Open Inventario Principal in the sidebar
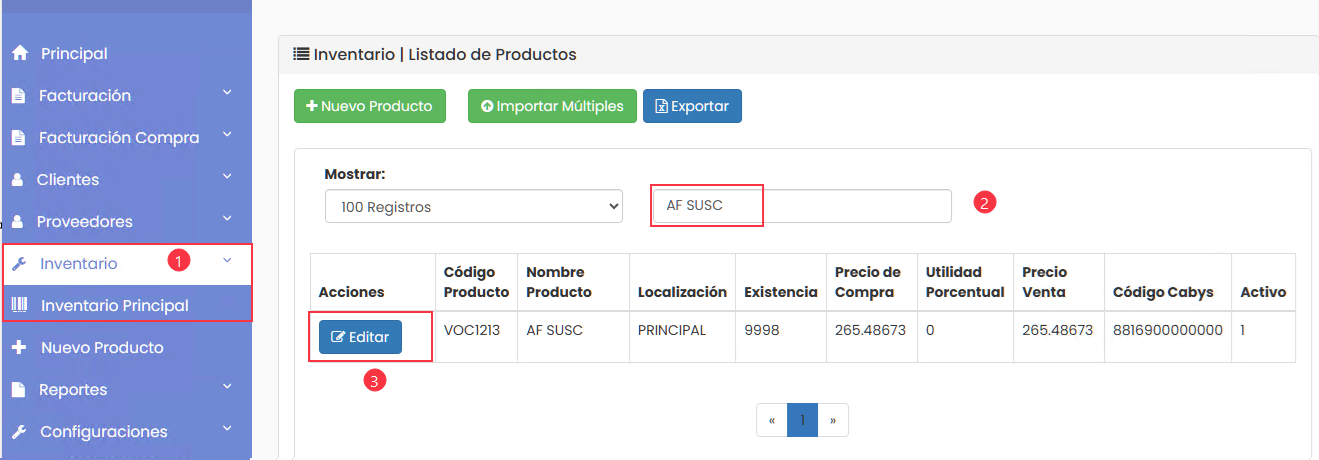 (x=114, y=306)
